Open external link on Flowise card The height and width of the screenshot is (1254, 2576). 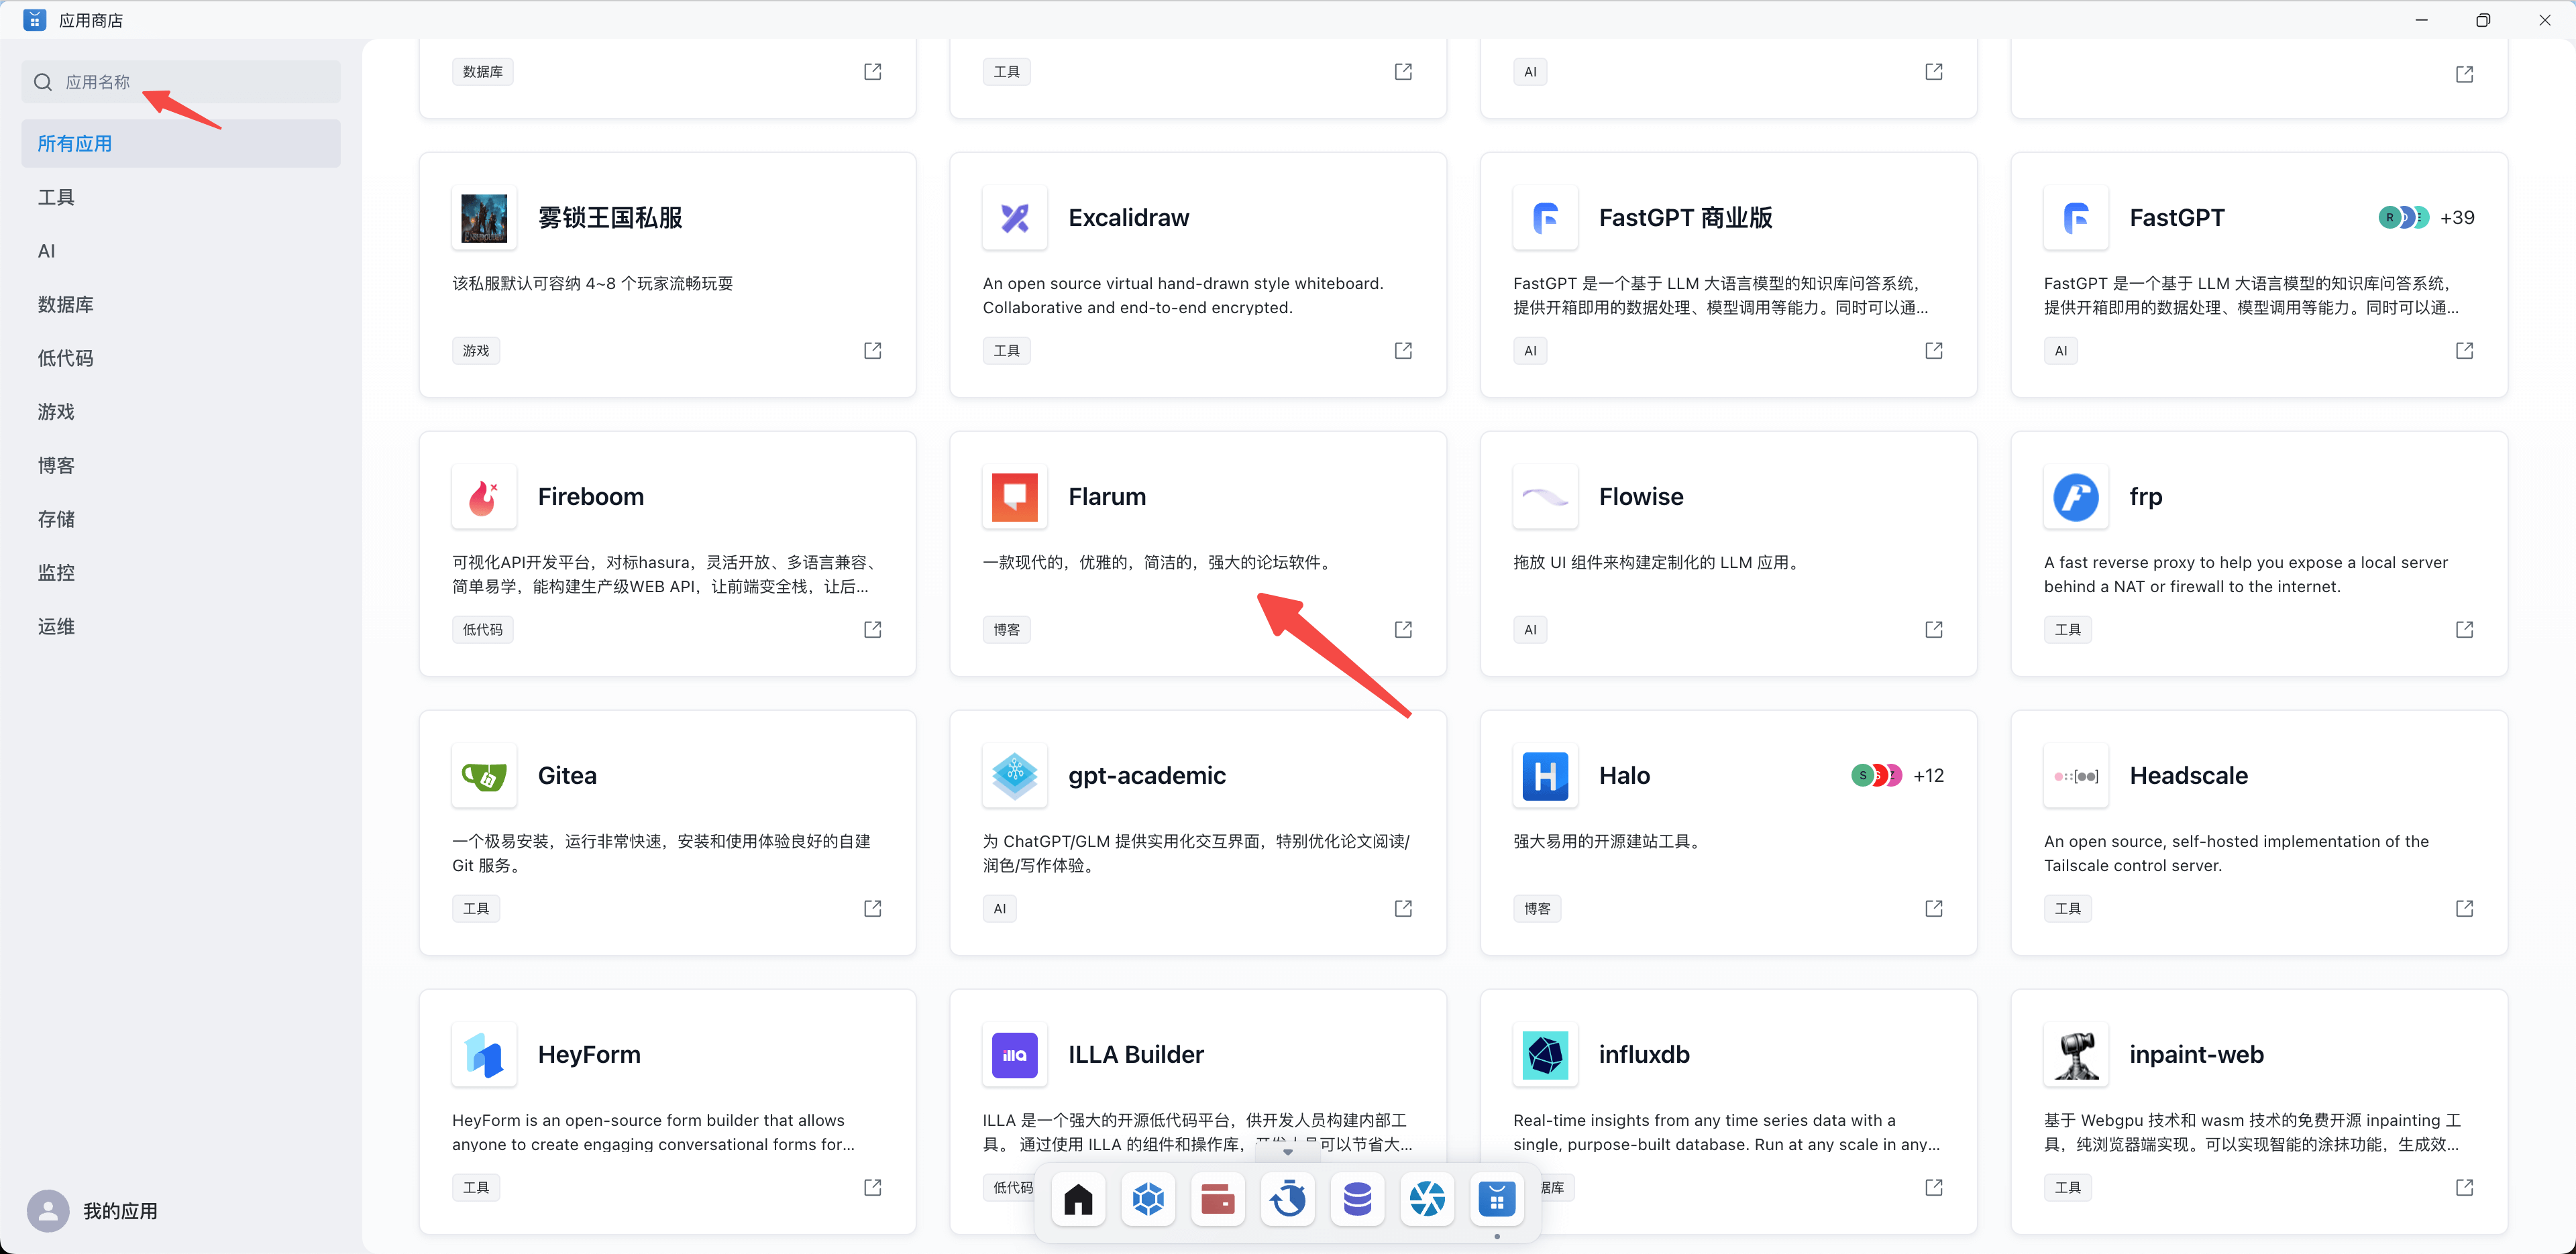(1934, 629)
